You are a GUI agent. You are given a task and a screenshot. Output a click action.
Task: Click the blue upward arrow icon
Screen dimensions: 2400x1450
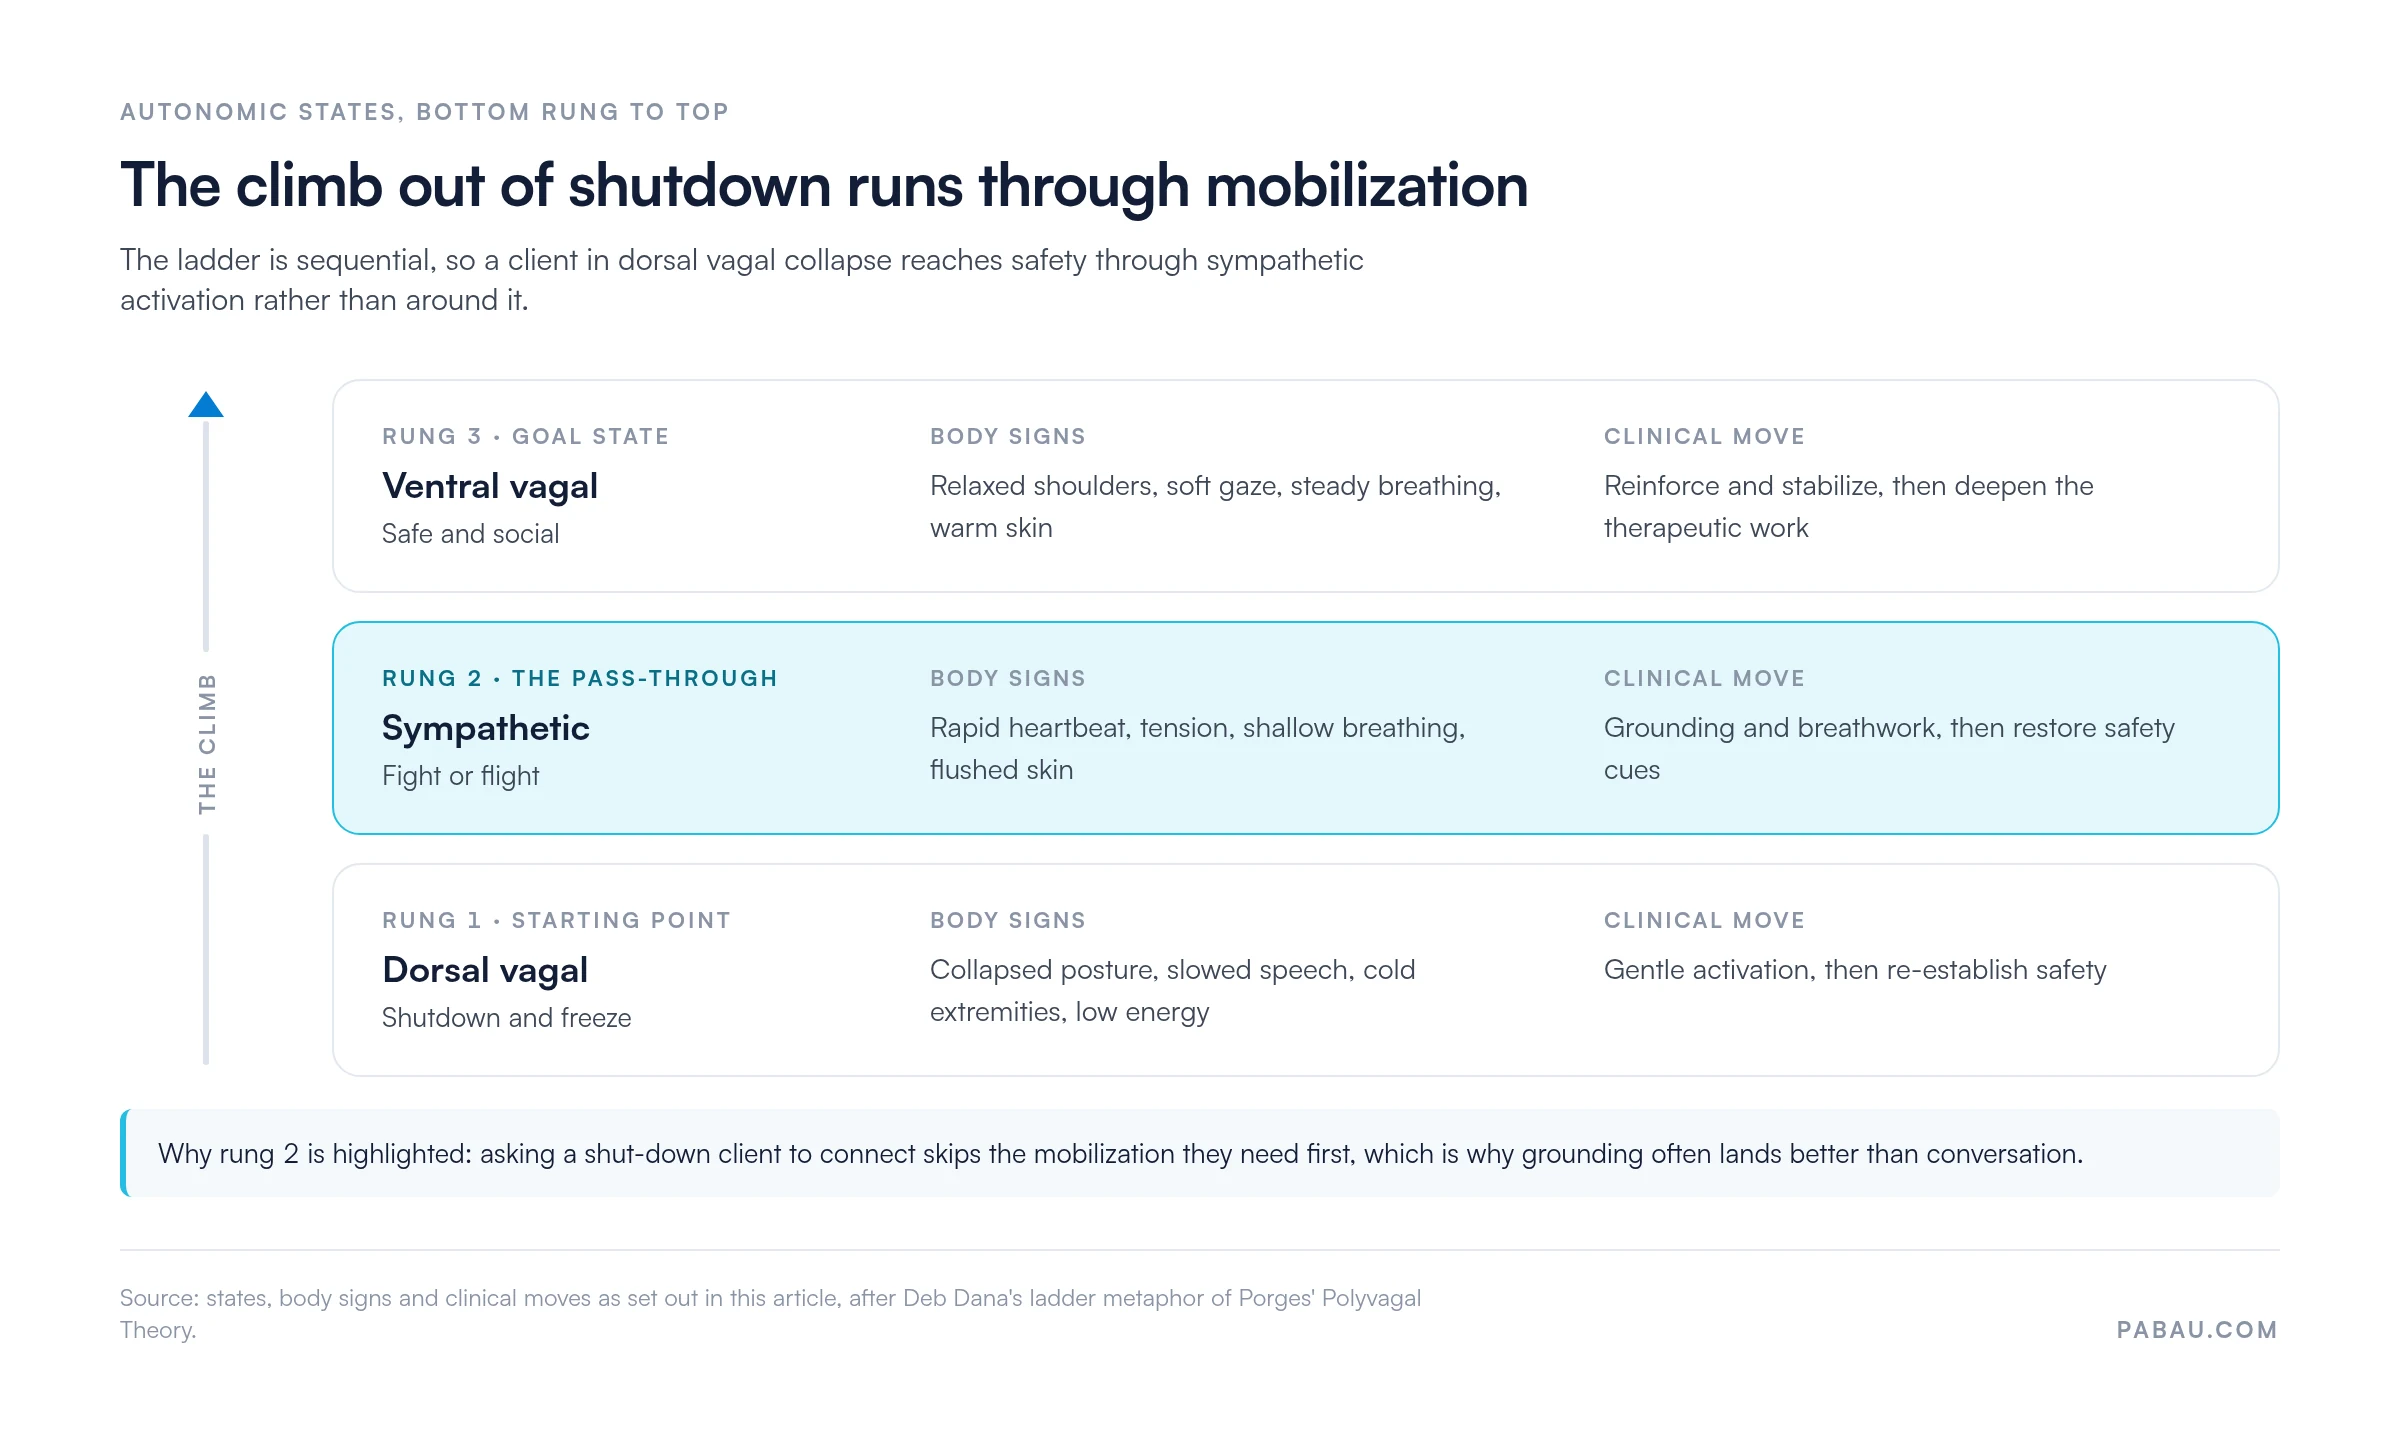[206, 404]
